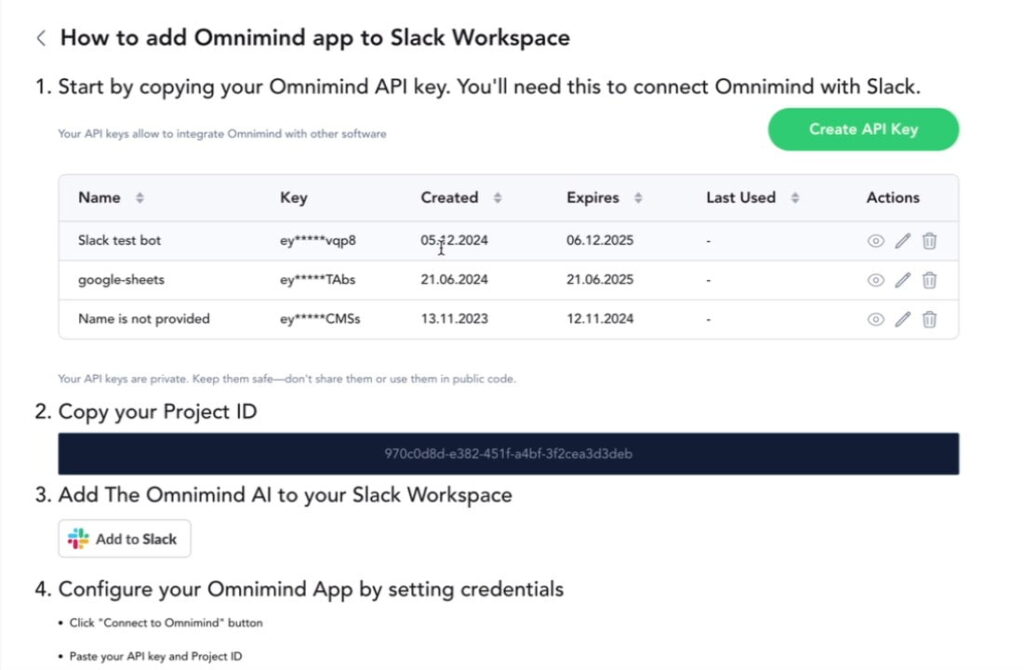Click the Slack logo icon
Image resolution: width=1024 pixels, height=670 pixels.
coord(79,538)
